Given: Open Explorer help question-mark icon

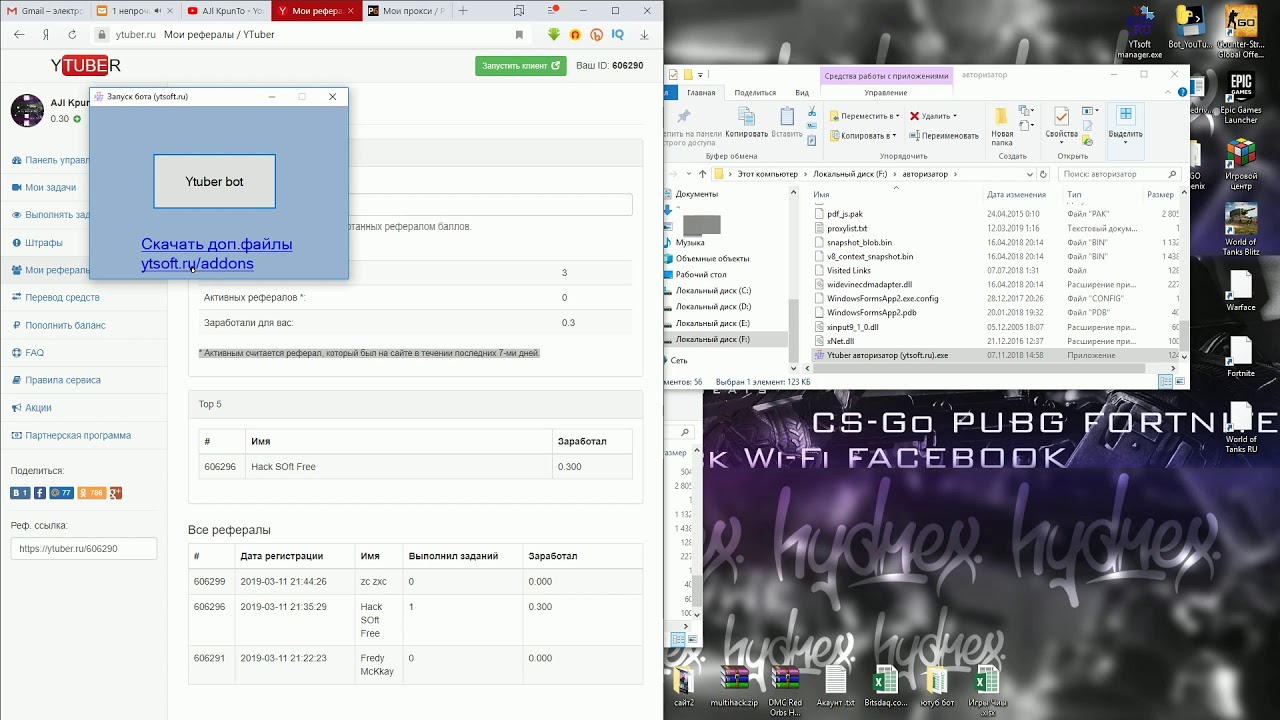Looking at the screenshot, I should coord(1182,92).
